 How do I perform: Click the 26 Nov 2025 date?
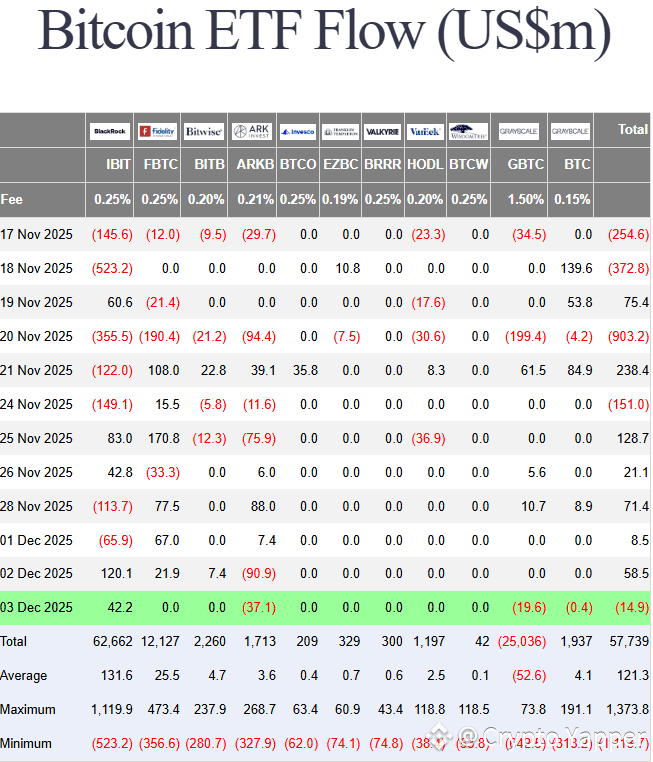click(36, 472)
